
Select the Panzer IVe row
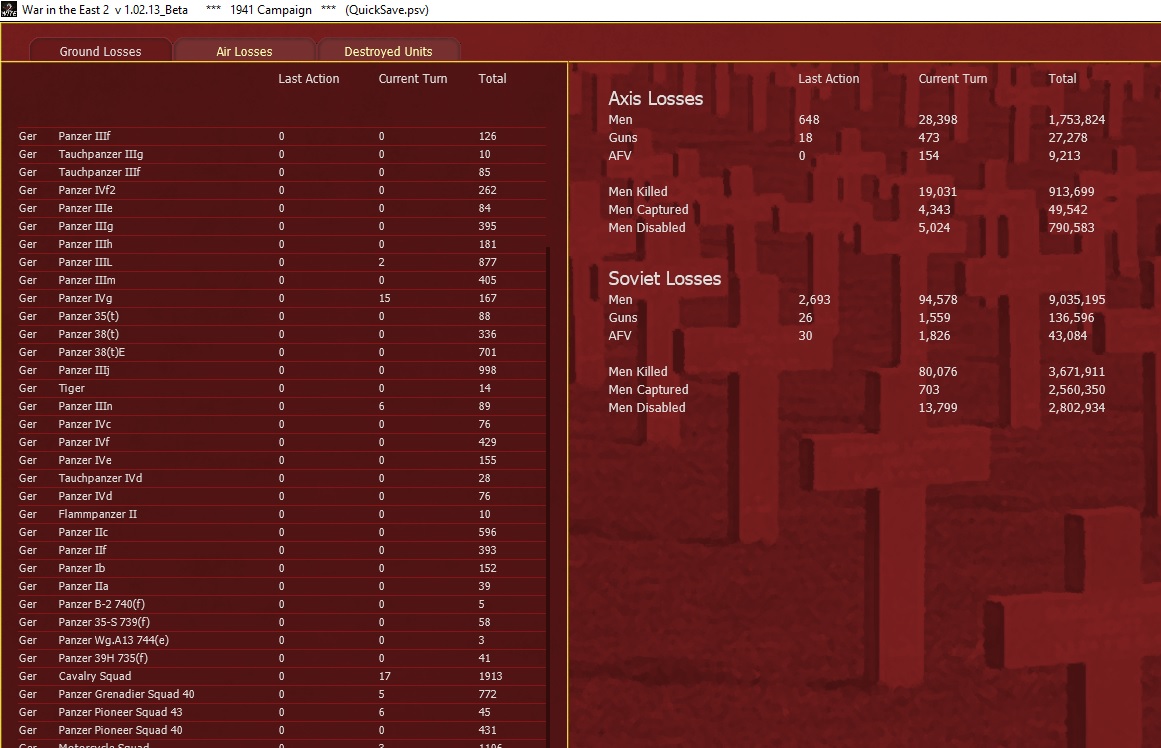click(x=282, y=460)
